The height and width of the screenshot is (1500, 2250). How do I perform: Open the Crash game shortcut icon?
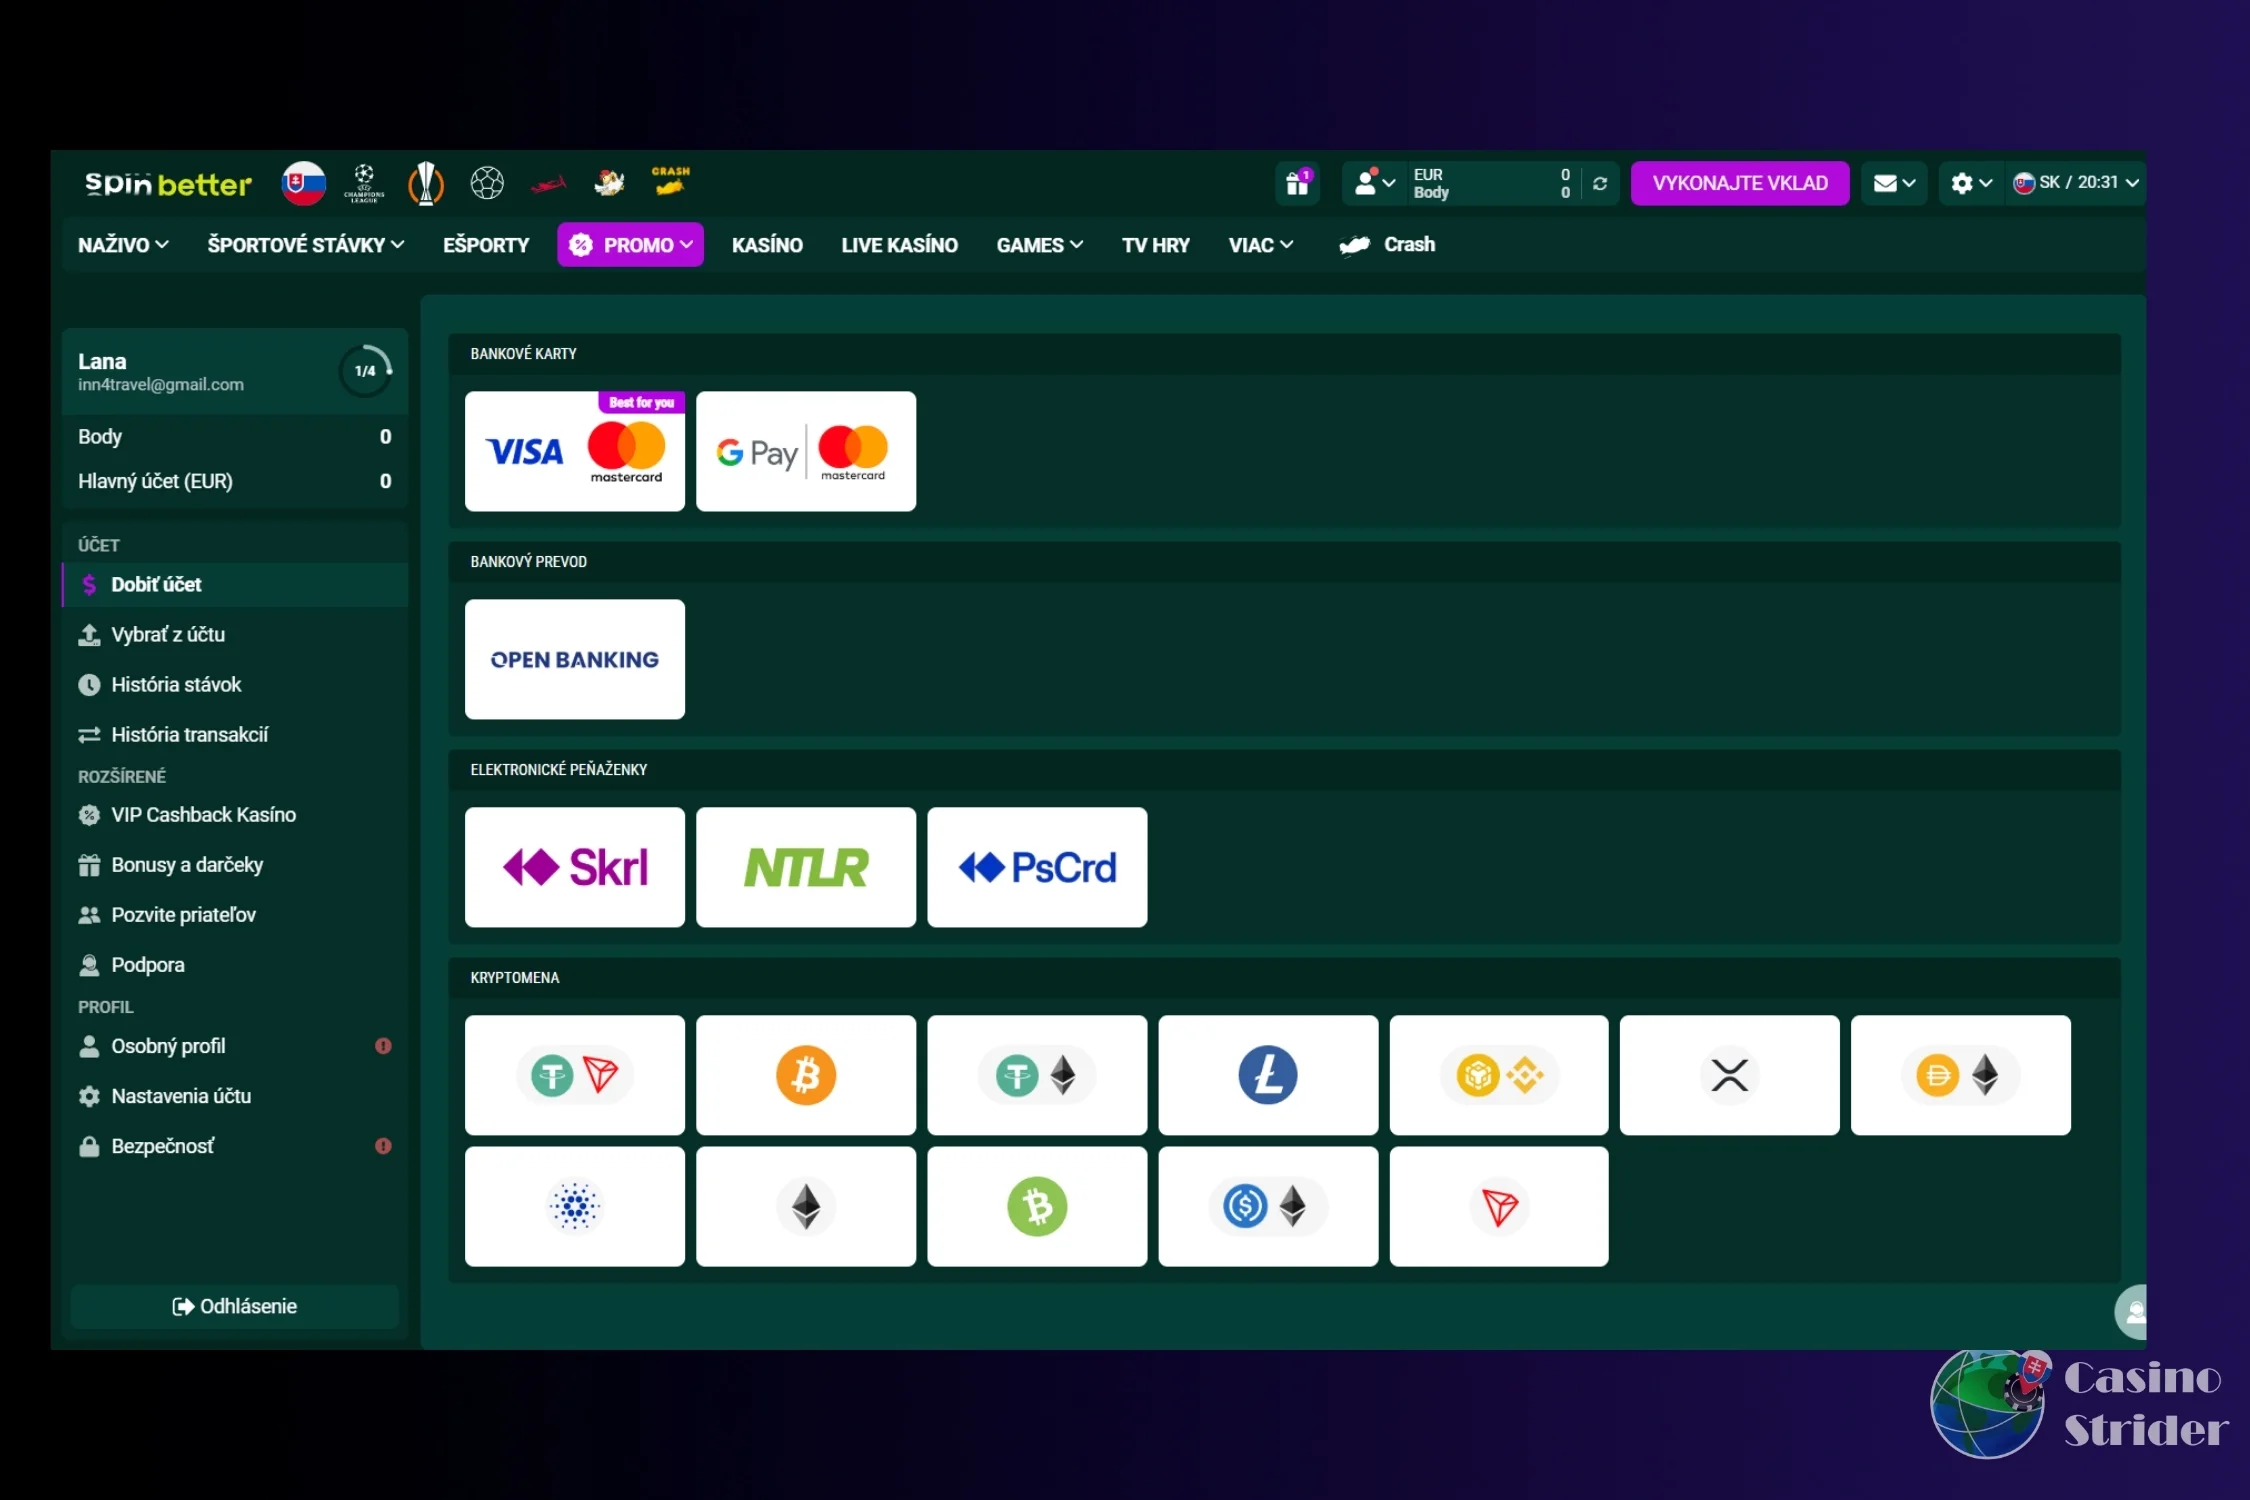pyautogui.click(x=670, y=182)
